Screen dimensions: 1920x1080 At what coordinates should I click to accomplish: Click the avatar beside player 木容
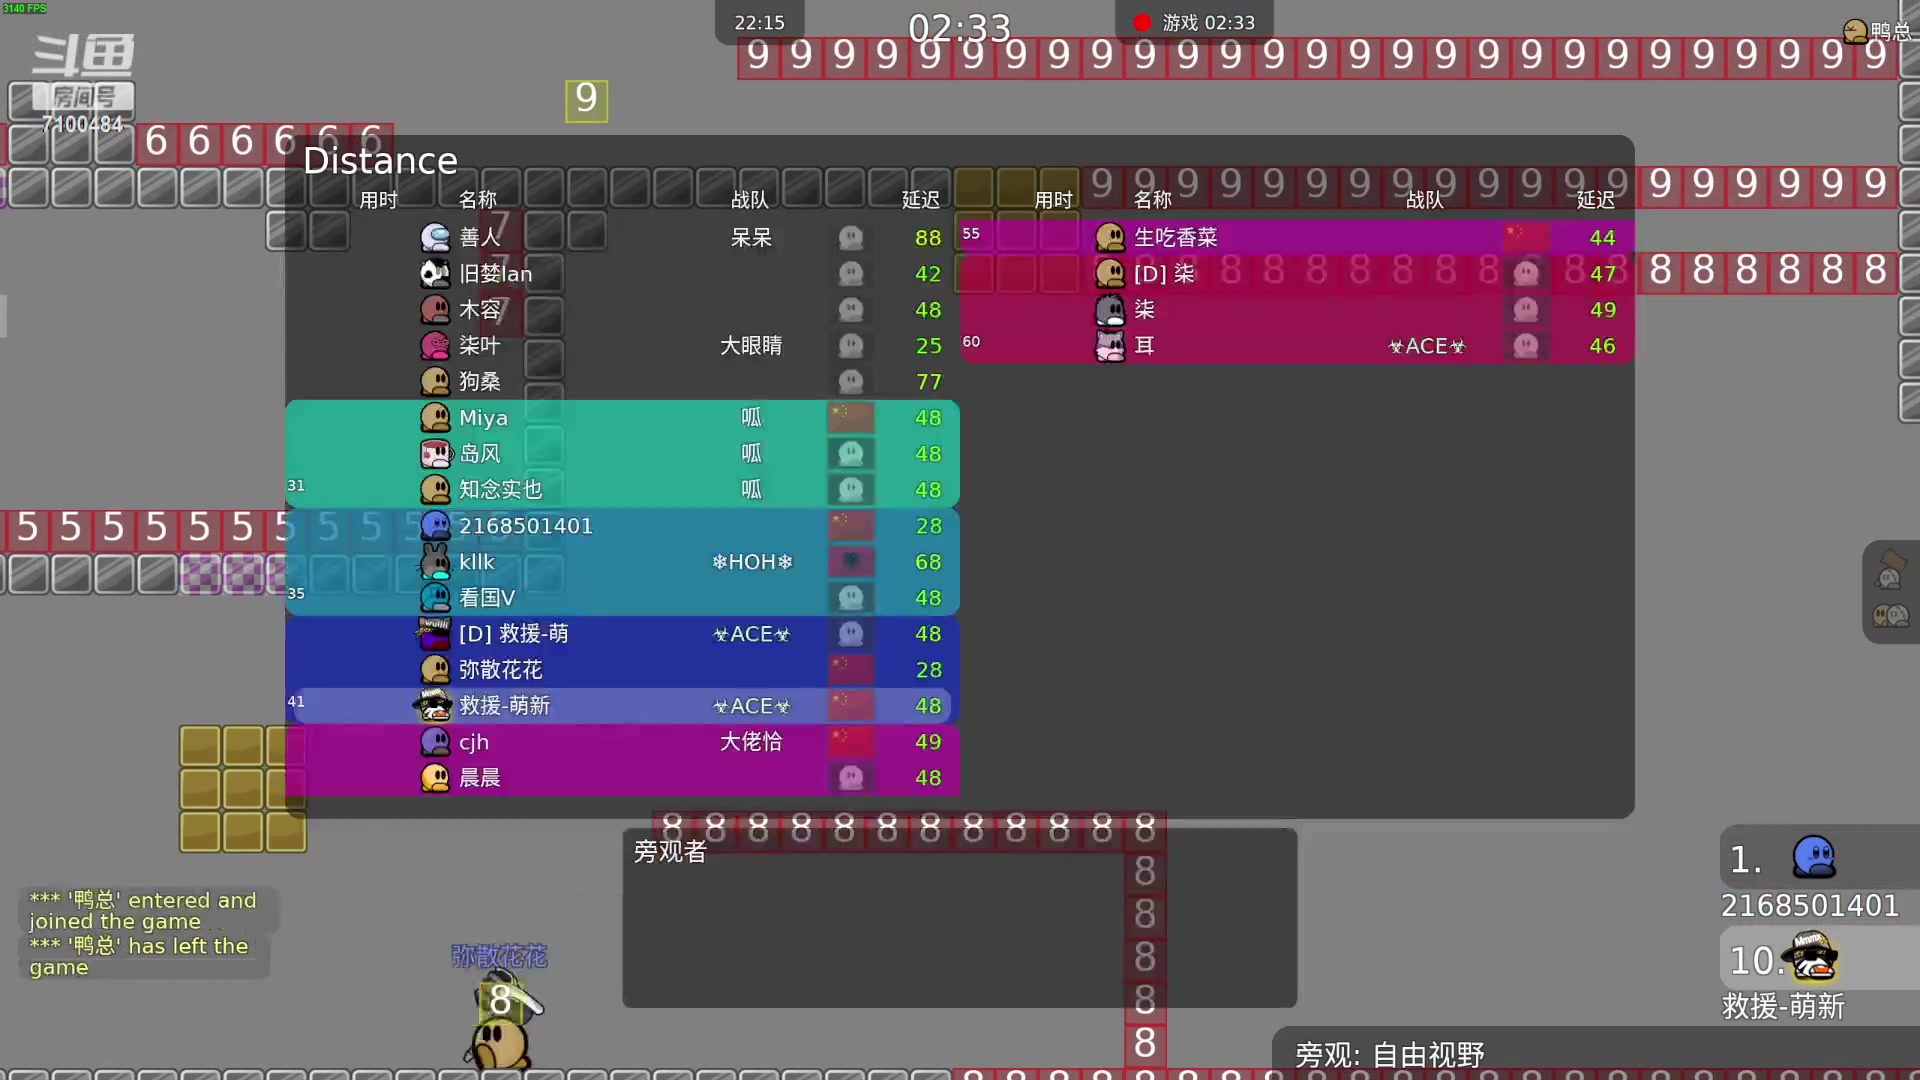click(x=435, y=309)
